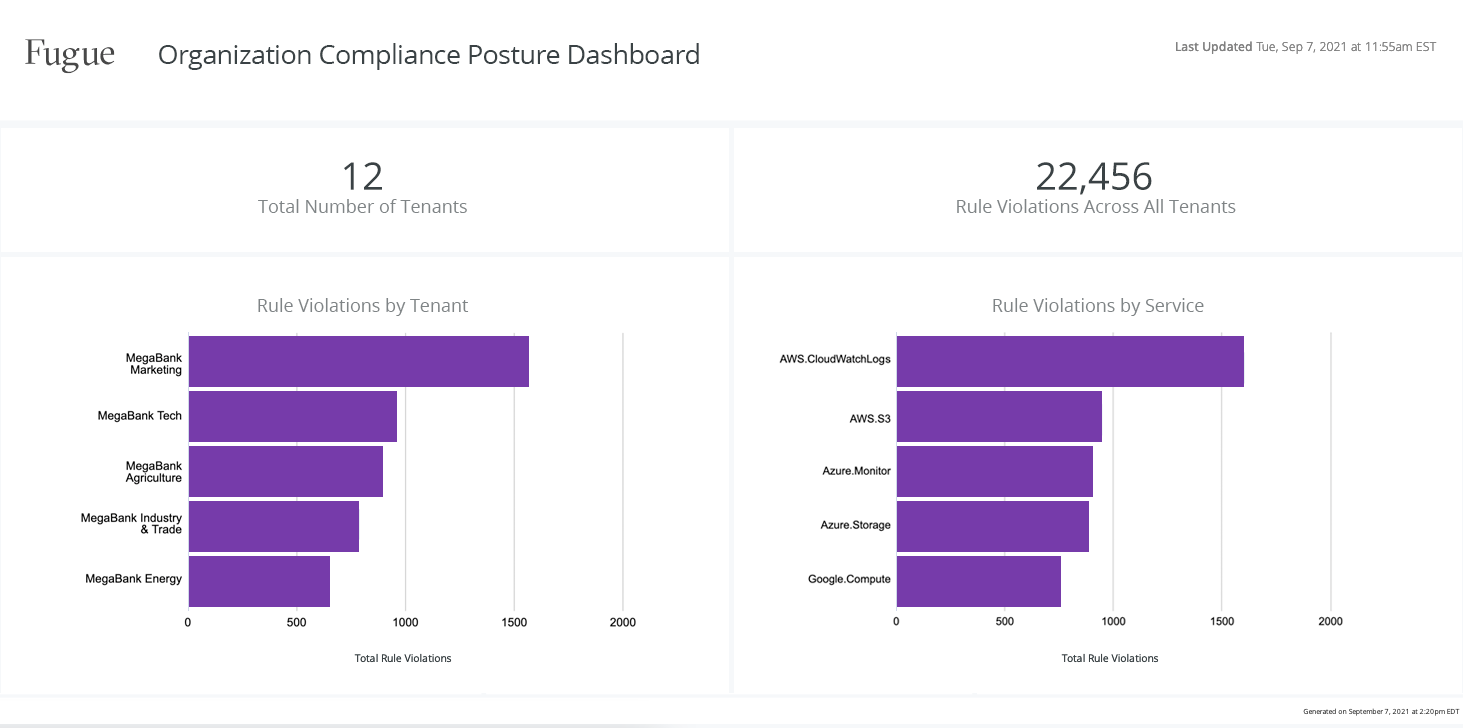Click the Fugue logo
The width and height of the screenshot is (1463, 728).
pyautogui.click(x=70, y=55)
